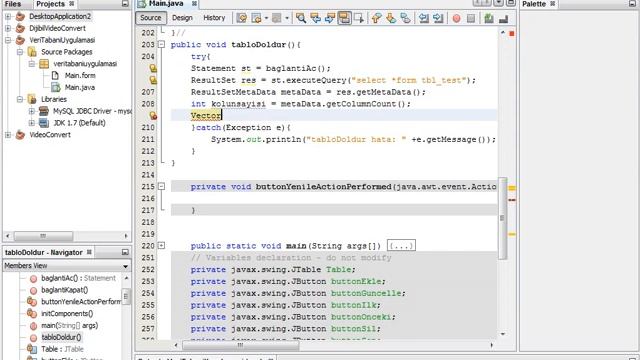Open Members View dropdown
Viewport: 640px width, 360px height.
125,266
